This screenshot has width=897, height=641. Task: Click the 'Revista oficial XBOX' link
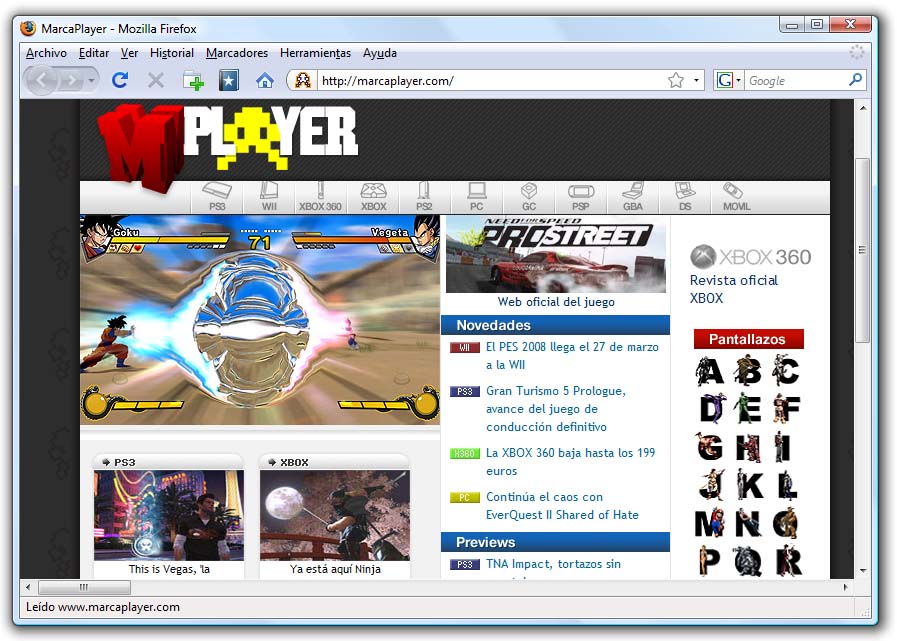click(x=733, y=289)
